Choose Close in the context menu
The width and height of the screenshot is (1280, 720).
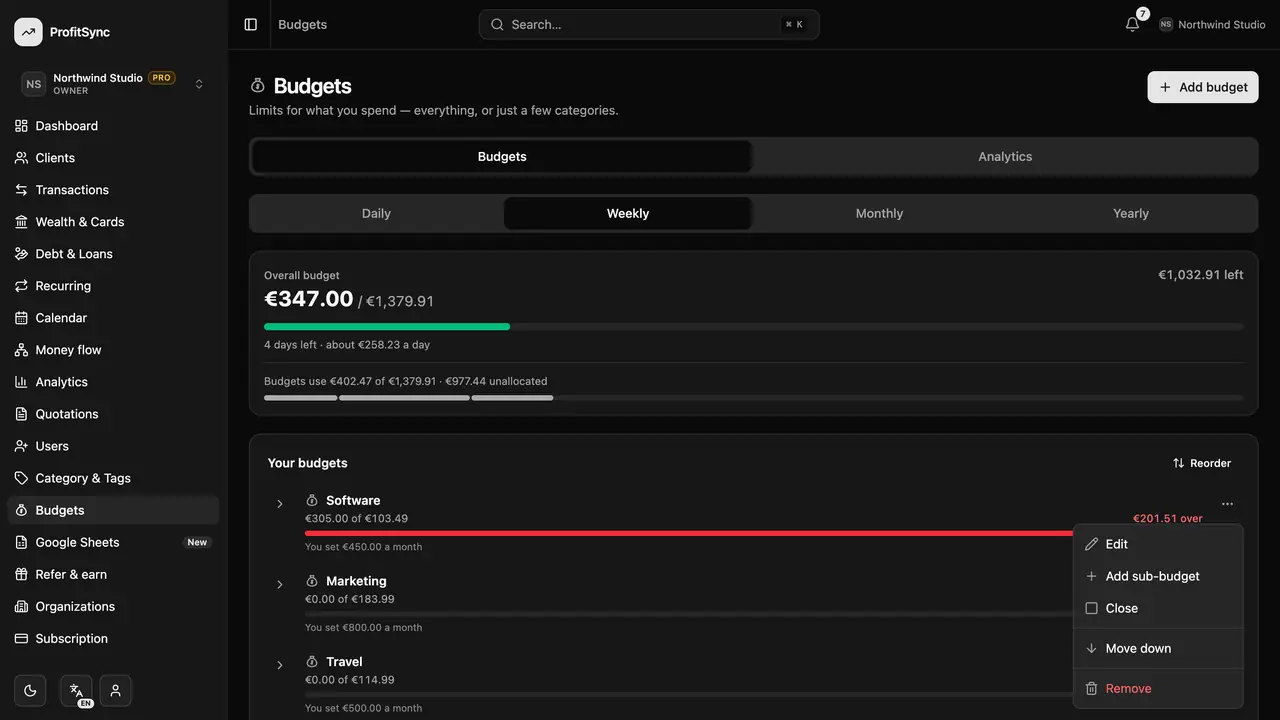(1158, 608)
